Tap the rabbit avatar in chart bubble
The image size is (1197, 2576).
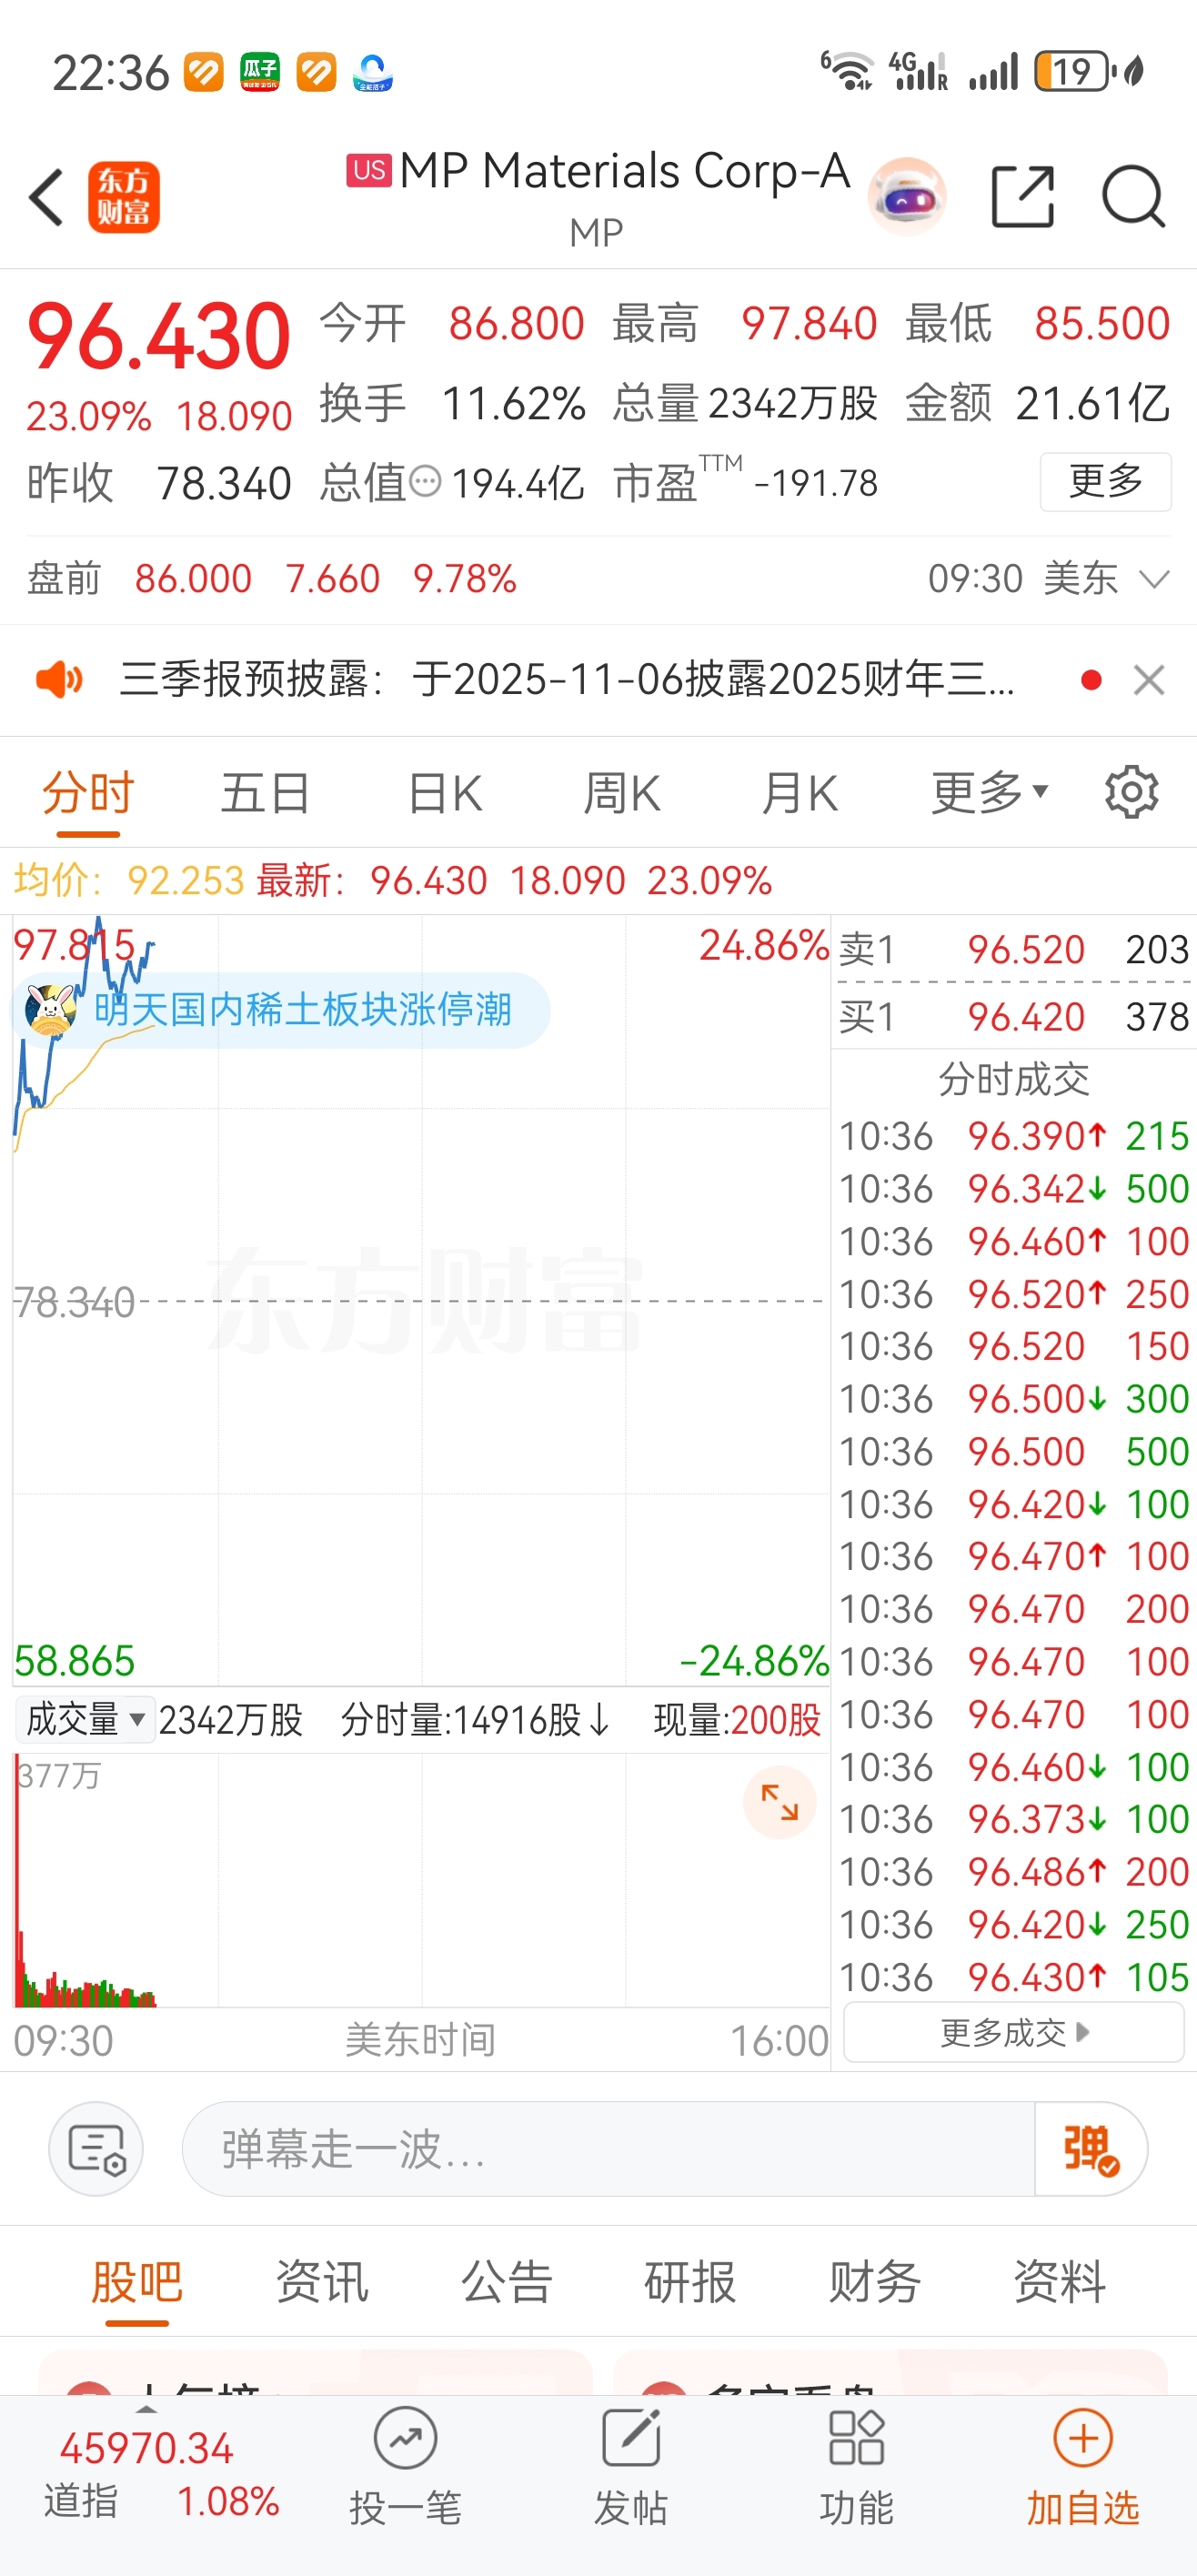pyautogui.click(x=51, y=1010)
